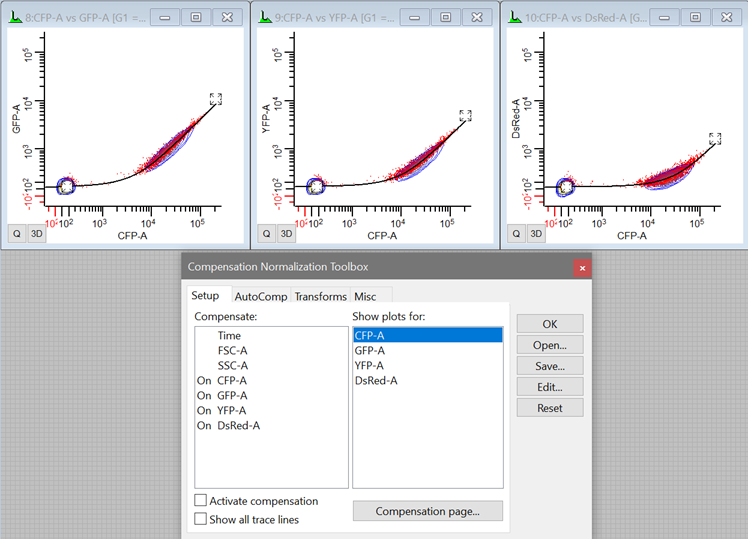Open the Transforms tab
Image resolution: width=748 pixels, height=539 pixels.
pos(320,296)
